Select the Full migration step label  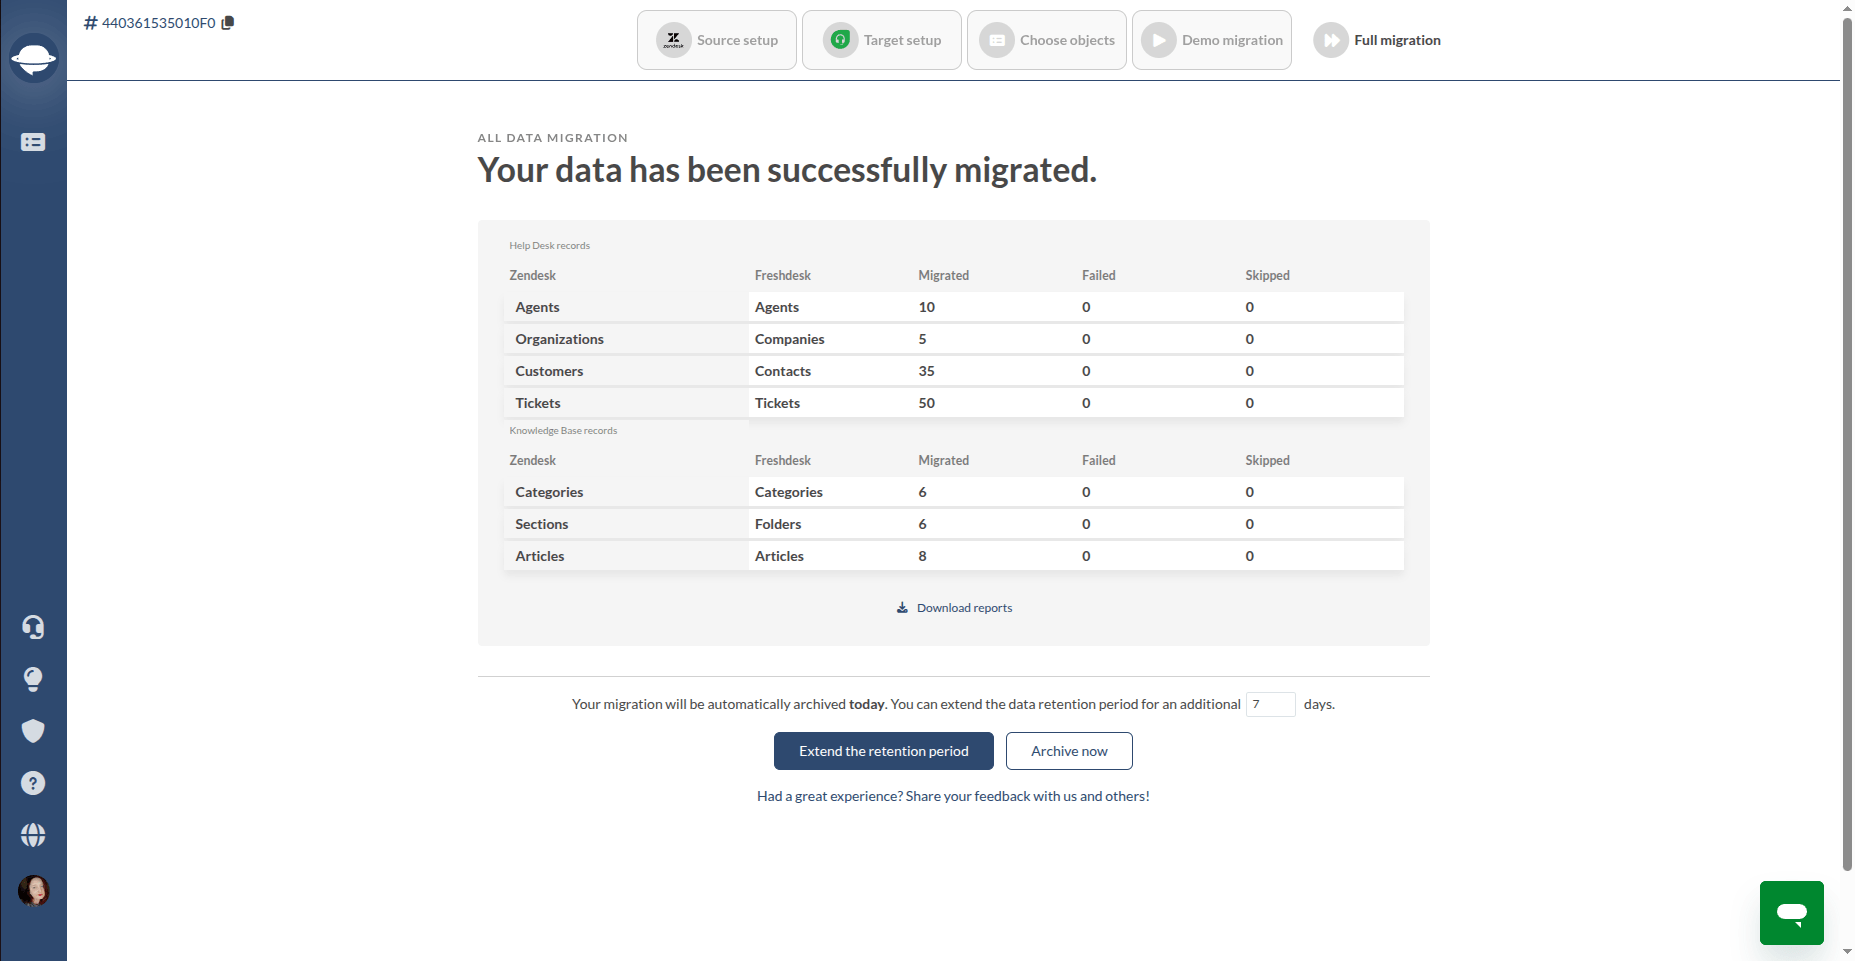pyautogui.click(x=1397, y=40)
